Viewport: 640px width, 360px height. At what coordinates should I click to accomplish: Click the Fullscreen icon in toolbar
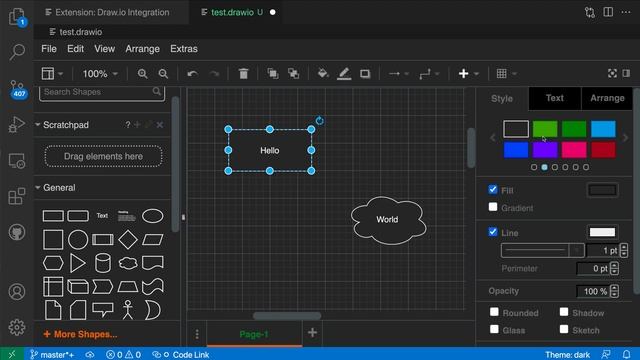pyautogui.click(x=612, y=73)
